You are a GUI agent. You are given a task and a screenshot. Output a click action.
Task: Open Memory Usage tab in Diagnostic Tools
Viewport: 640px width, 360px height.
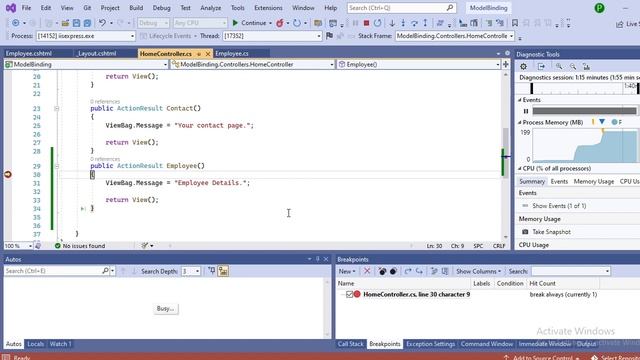[x=593, y=181]
